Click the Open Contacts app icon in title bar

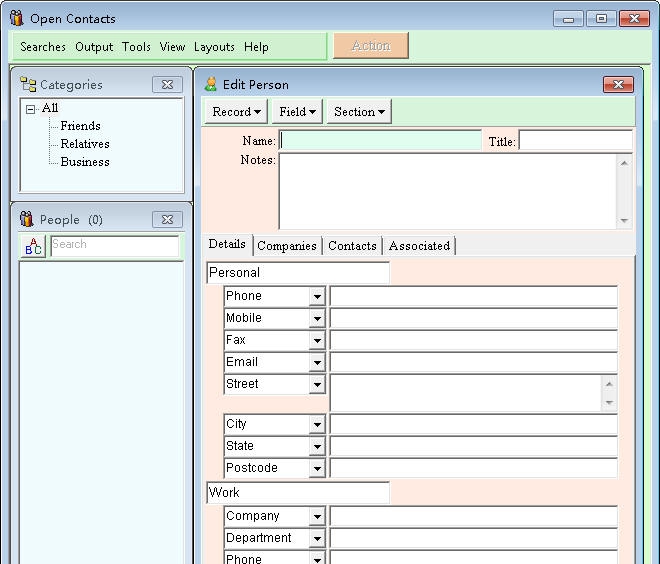pos(16,18)
